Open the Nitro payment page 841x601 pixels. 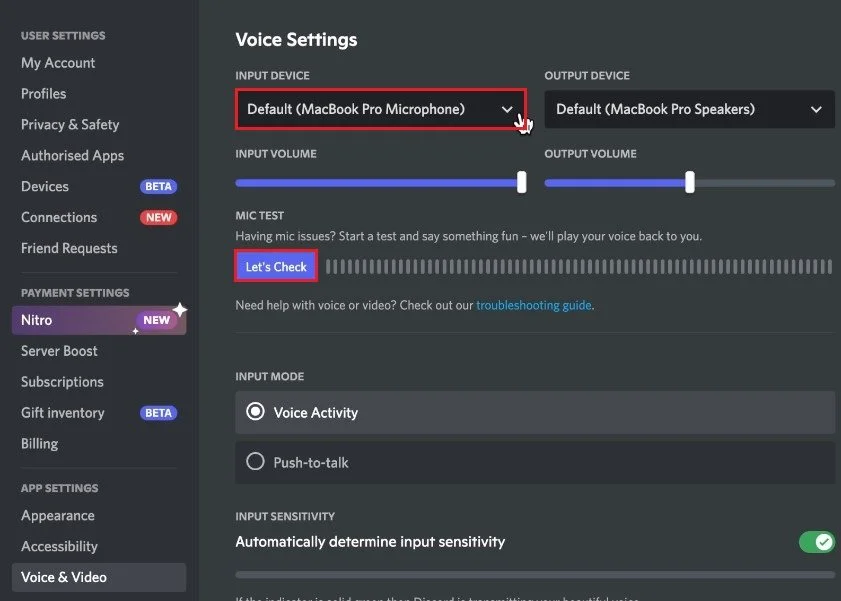[99, 320]
